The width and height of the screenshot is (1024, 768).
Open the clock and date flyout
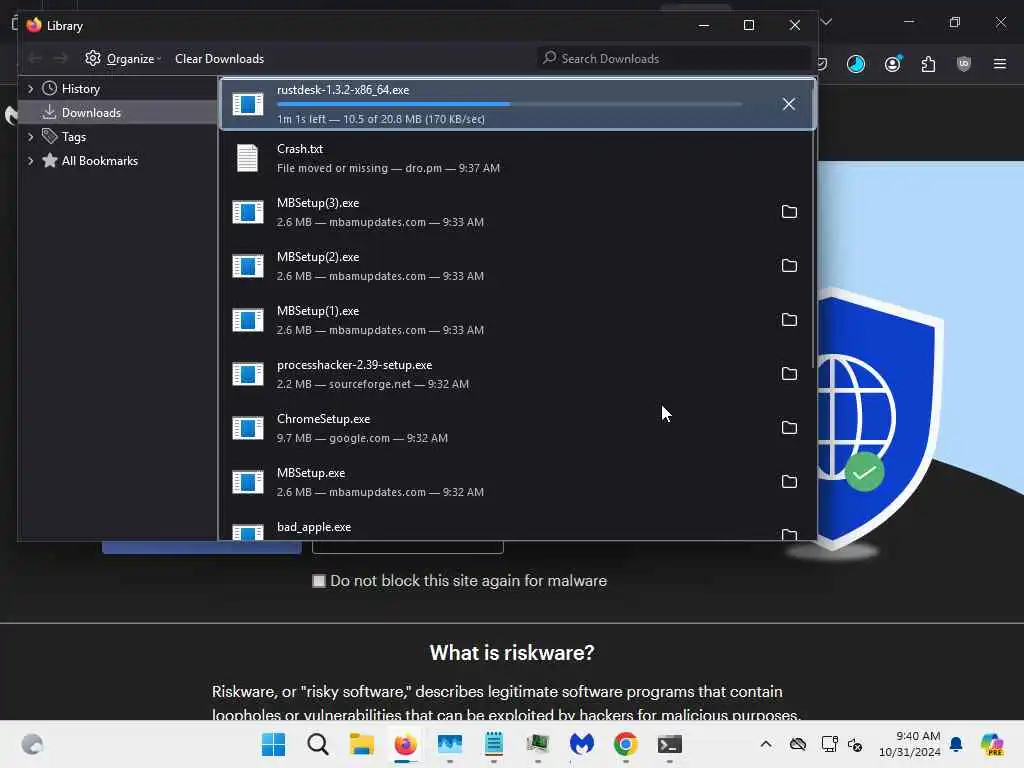[909, 744]
